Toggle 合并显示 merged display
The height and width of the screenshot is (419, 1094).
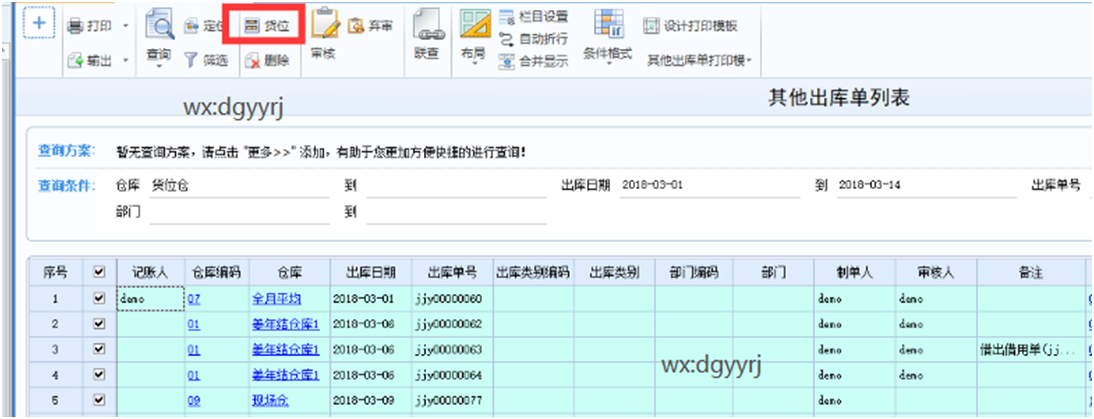534,61
